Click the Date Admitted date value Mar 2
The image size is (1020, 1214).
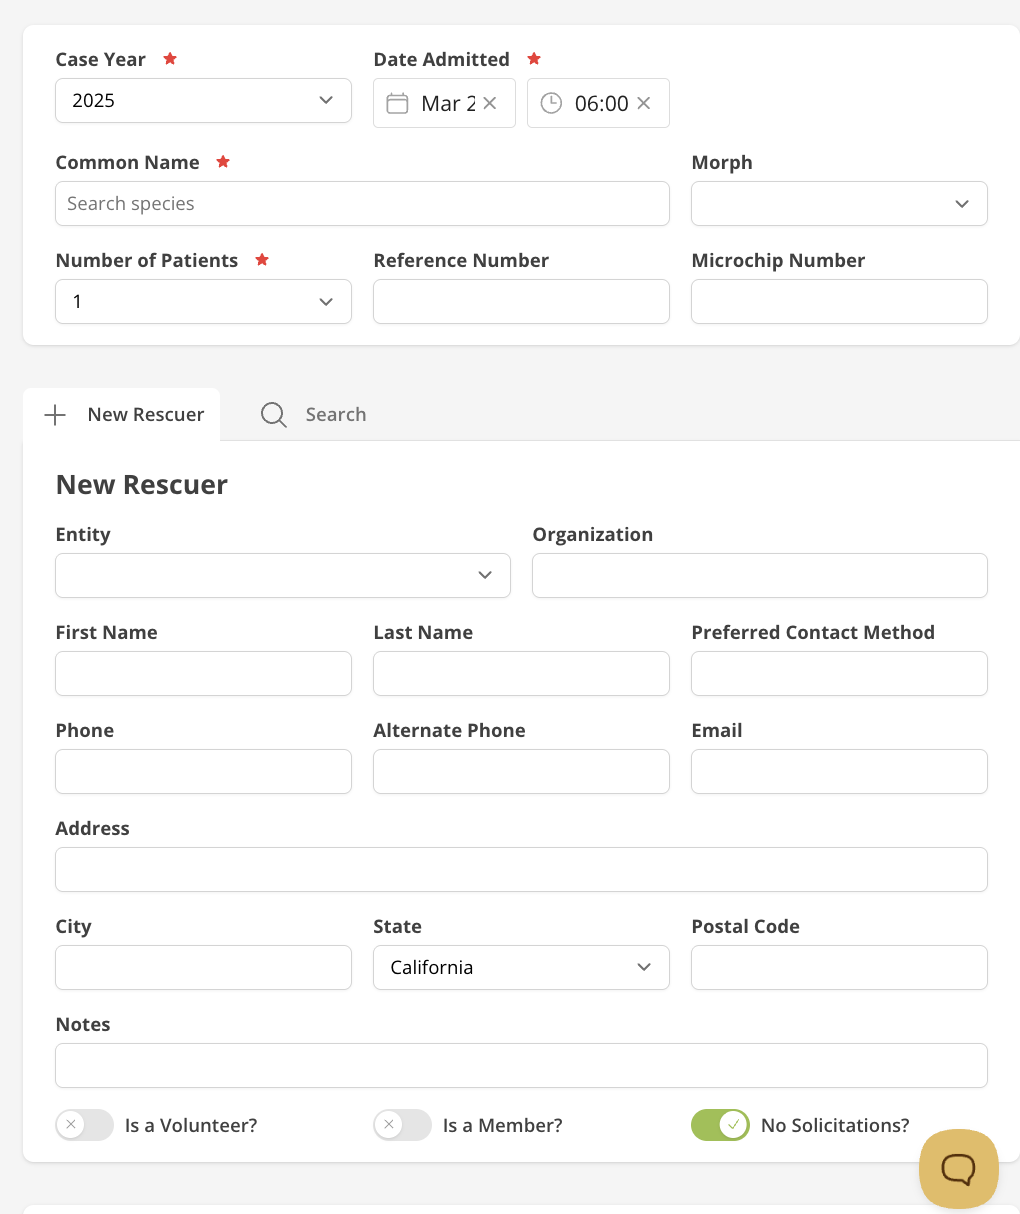tap(448, 103)
